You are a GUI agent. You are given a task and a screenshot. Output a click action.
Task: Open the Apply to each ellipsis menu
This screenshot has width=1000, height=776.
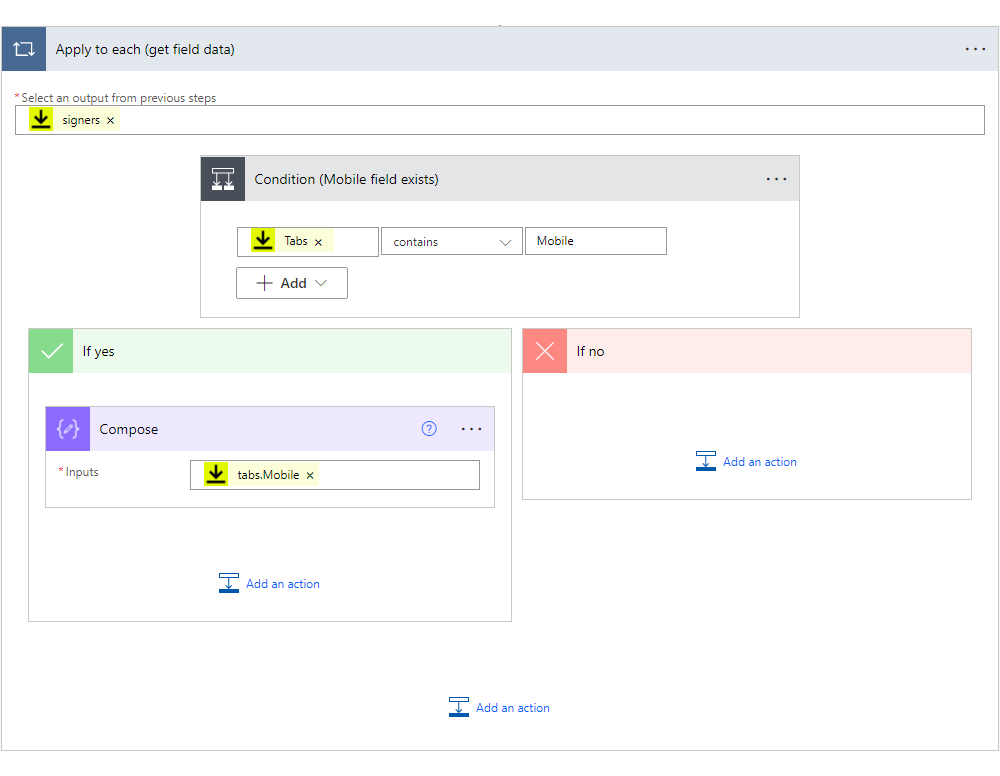[975, 48]
